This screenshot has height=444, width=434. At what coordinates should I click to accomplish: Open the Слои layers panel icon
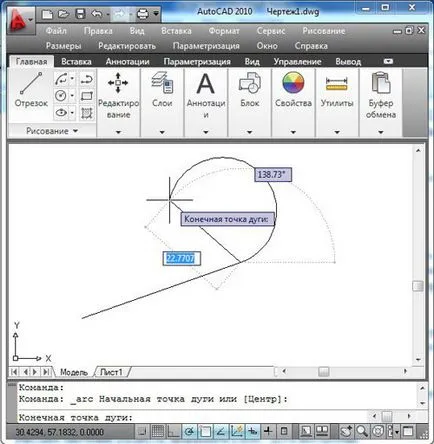pos(162,83)
